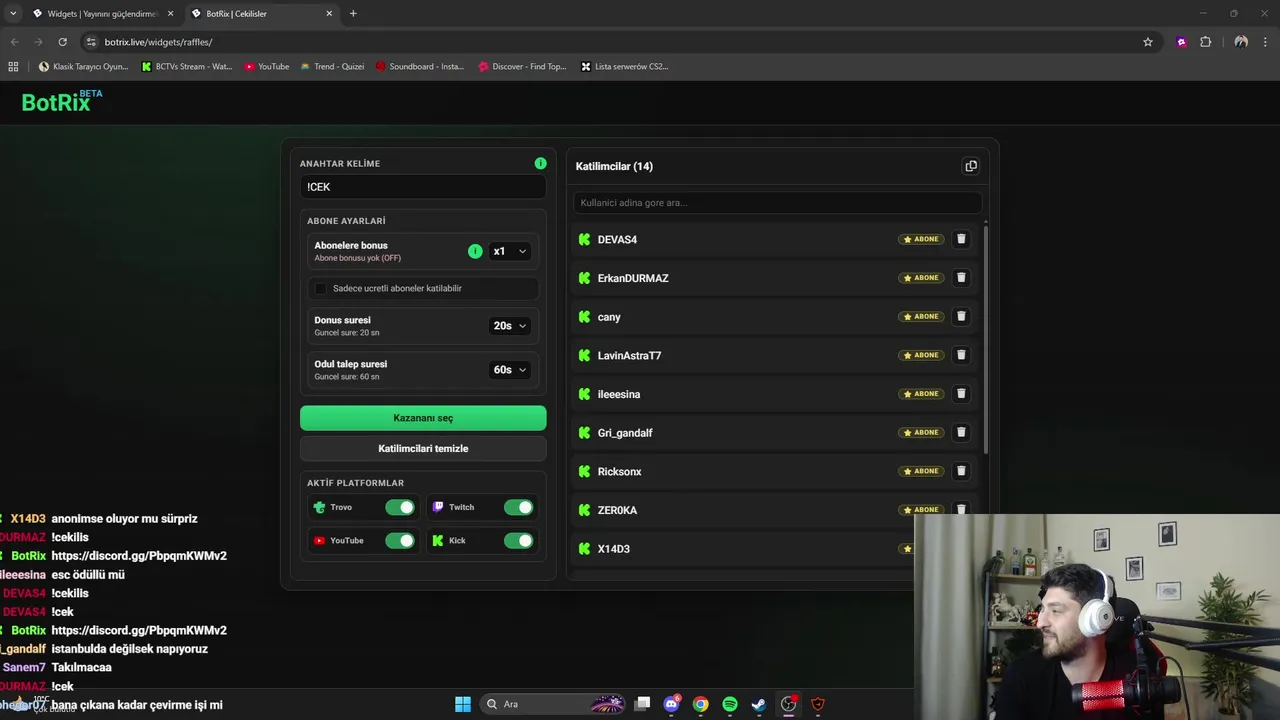The height and width of the screenshot is (720, 1280).
Task: Remove cany using the trash icon
Action: pyautogui.click(x=961, y=316)
